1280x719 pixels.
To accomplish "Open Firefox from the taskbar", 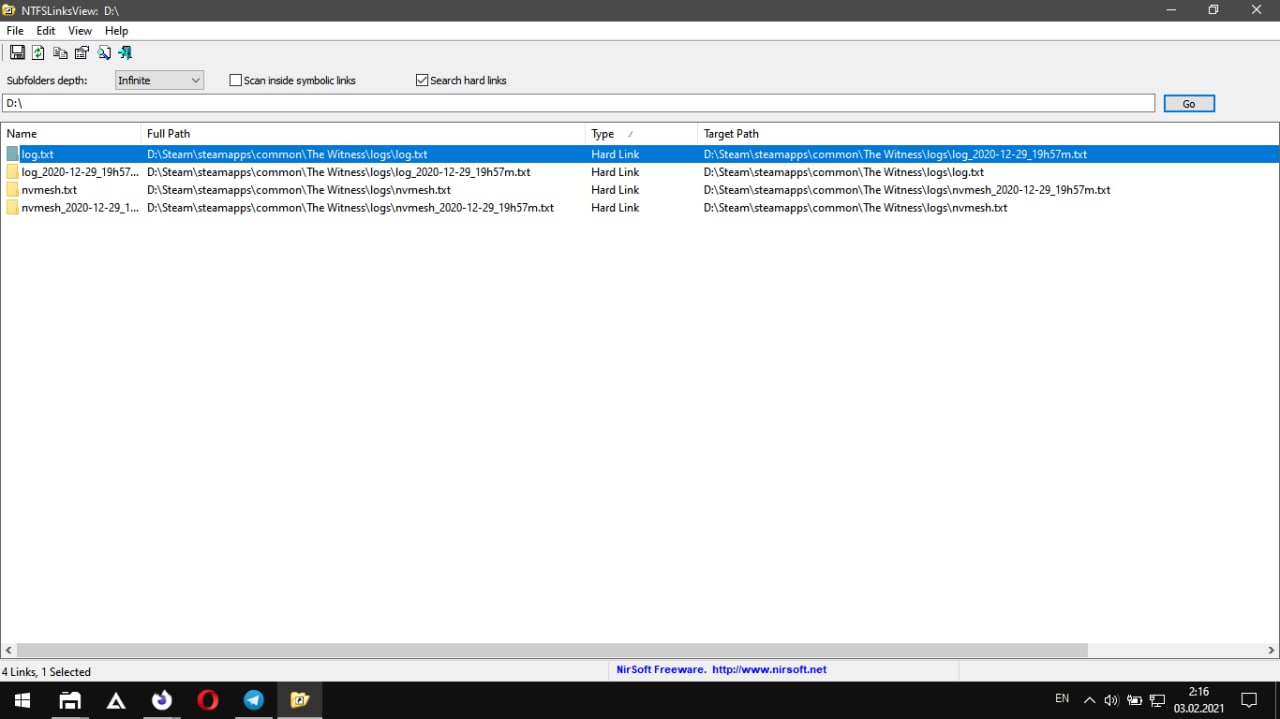I will coord(162,700).
